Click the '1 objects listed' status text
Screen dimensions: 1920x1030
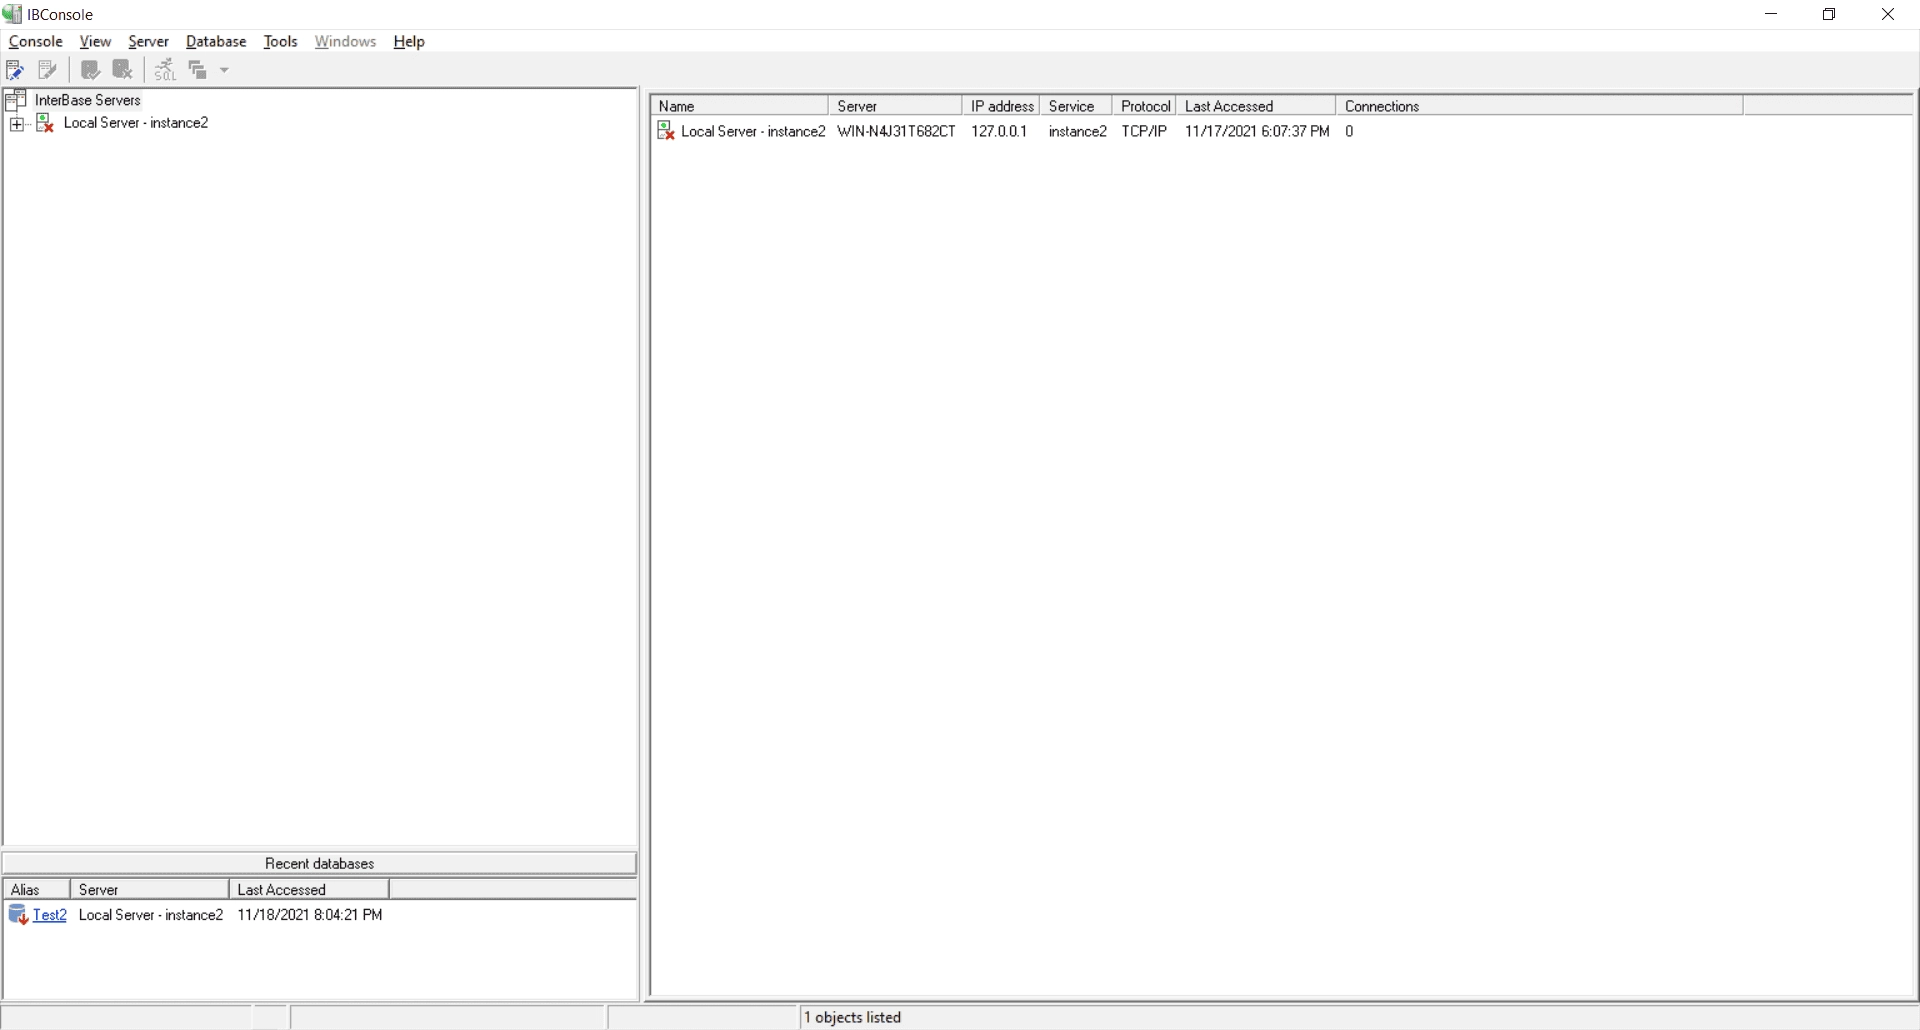854,1017
